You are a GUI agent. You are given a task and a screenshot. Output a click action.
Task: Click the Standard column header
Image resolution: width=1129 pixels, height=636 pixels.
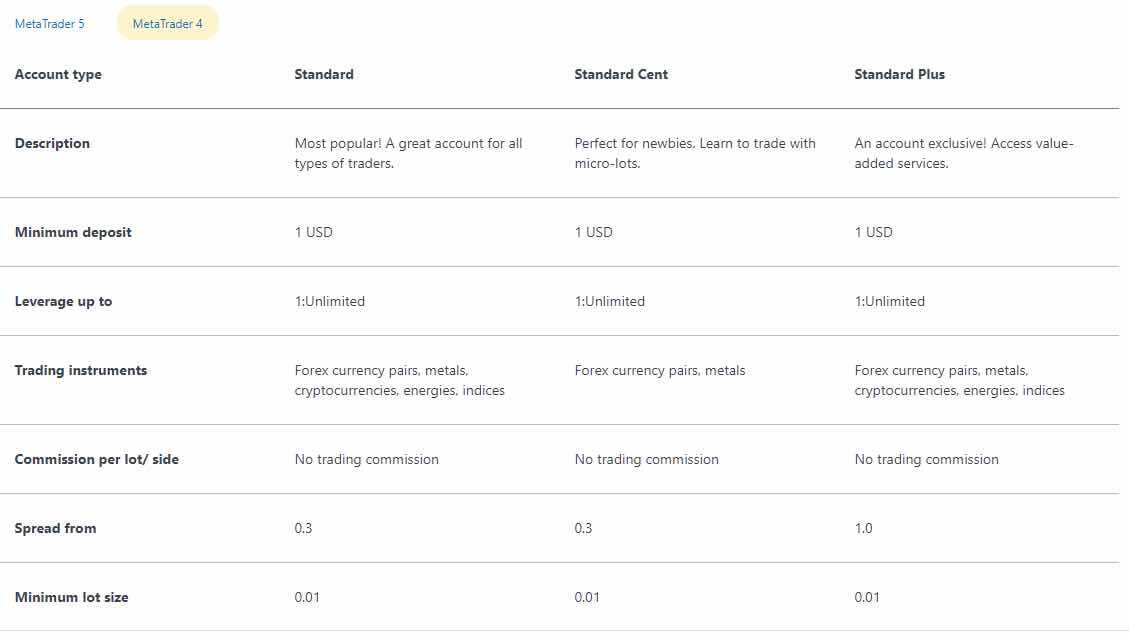tap(324, 74)
